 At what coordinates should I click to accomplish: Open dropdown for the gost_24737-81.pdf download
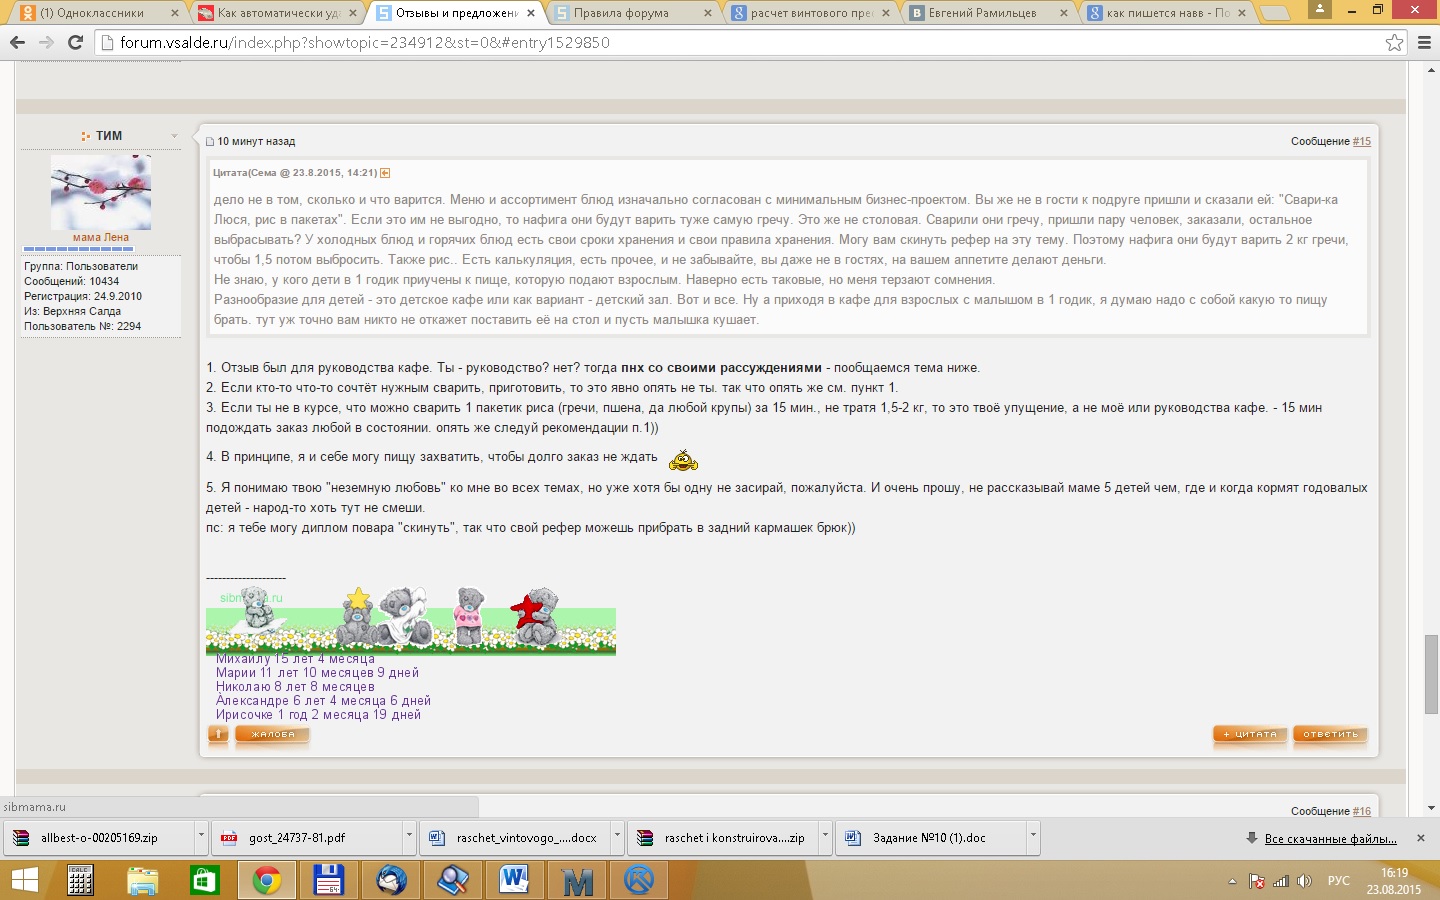409,837
